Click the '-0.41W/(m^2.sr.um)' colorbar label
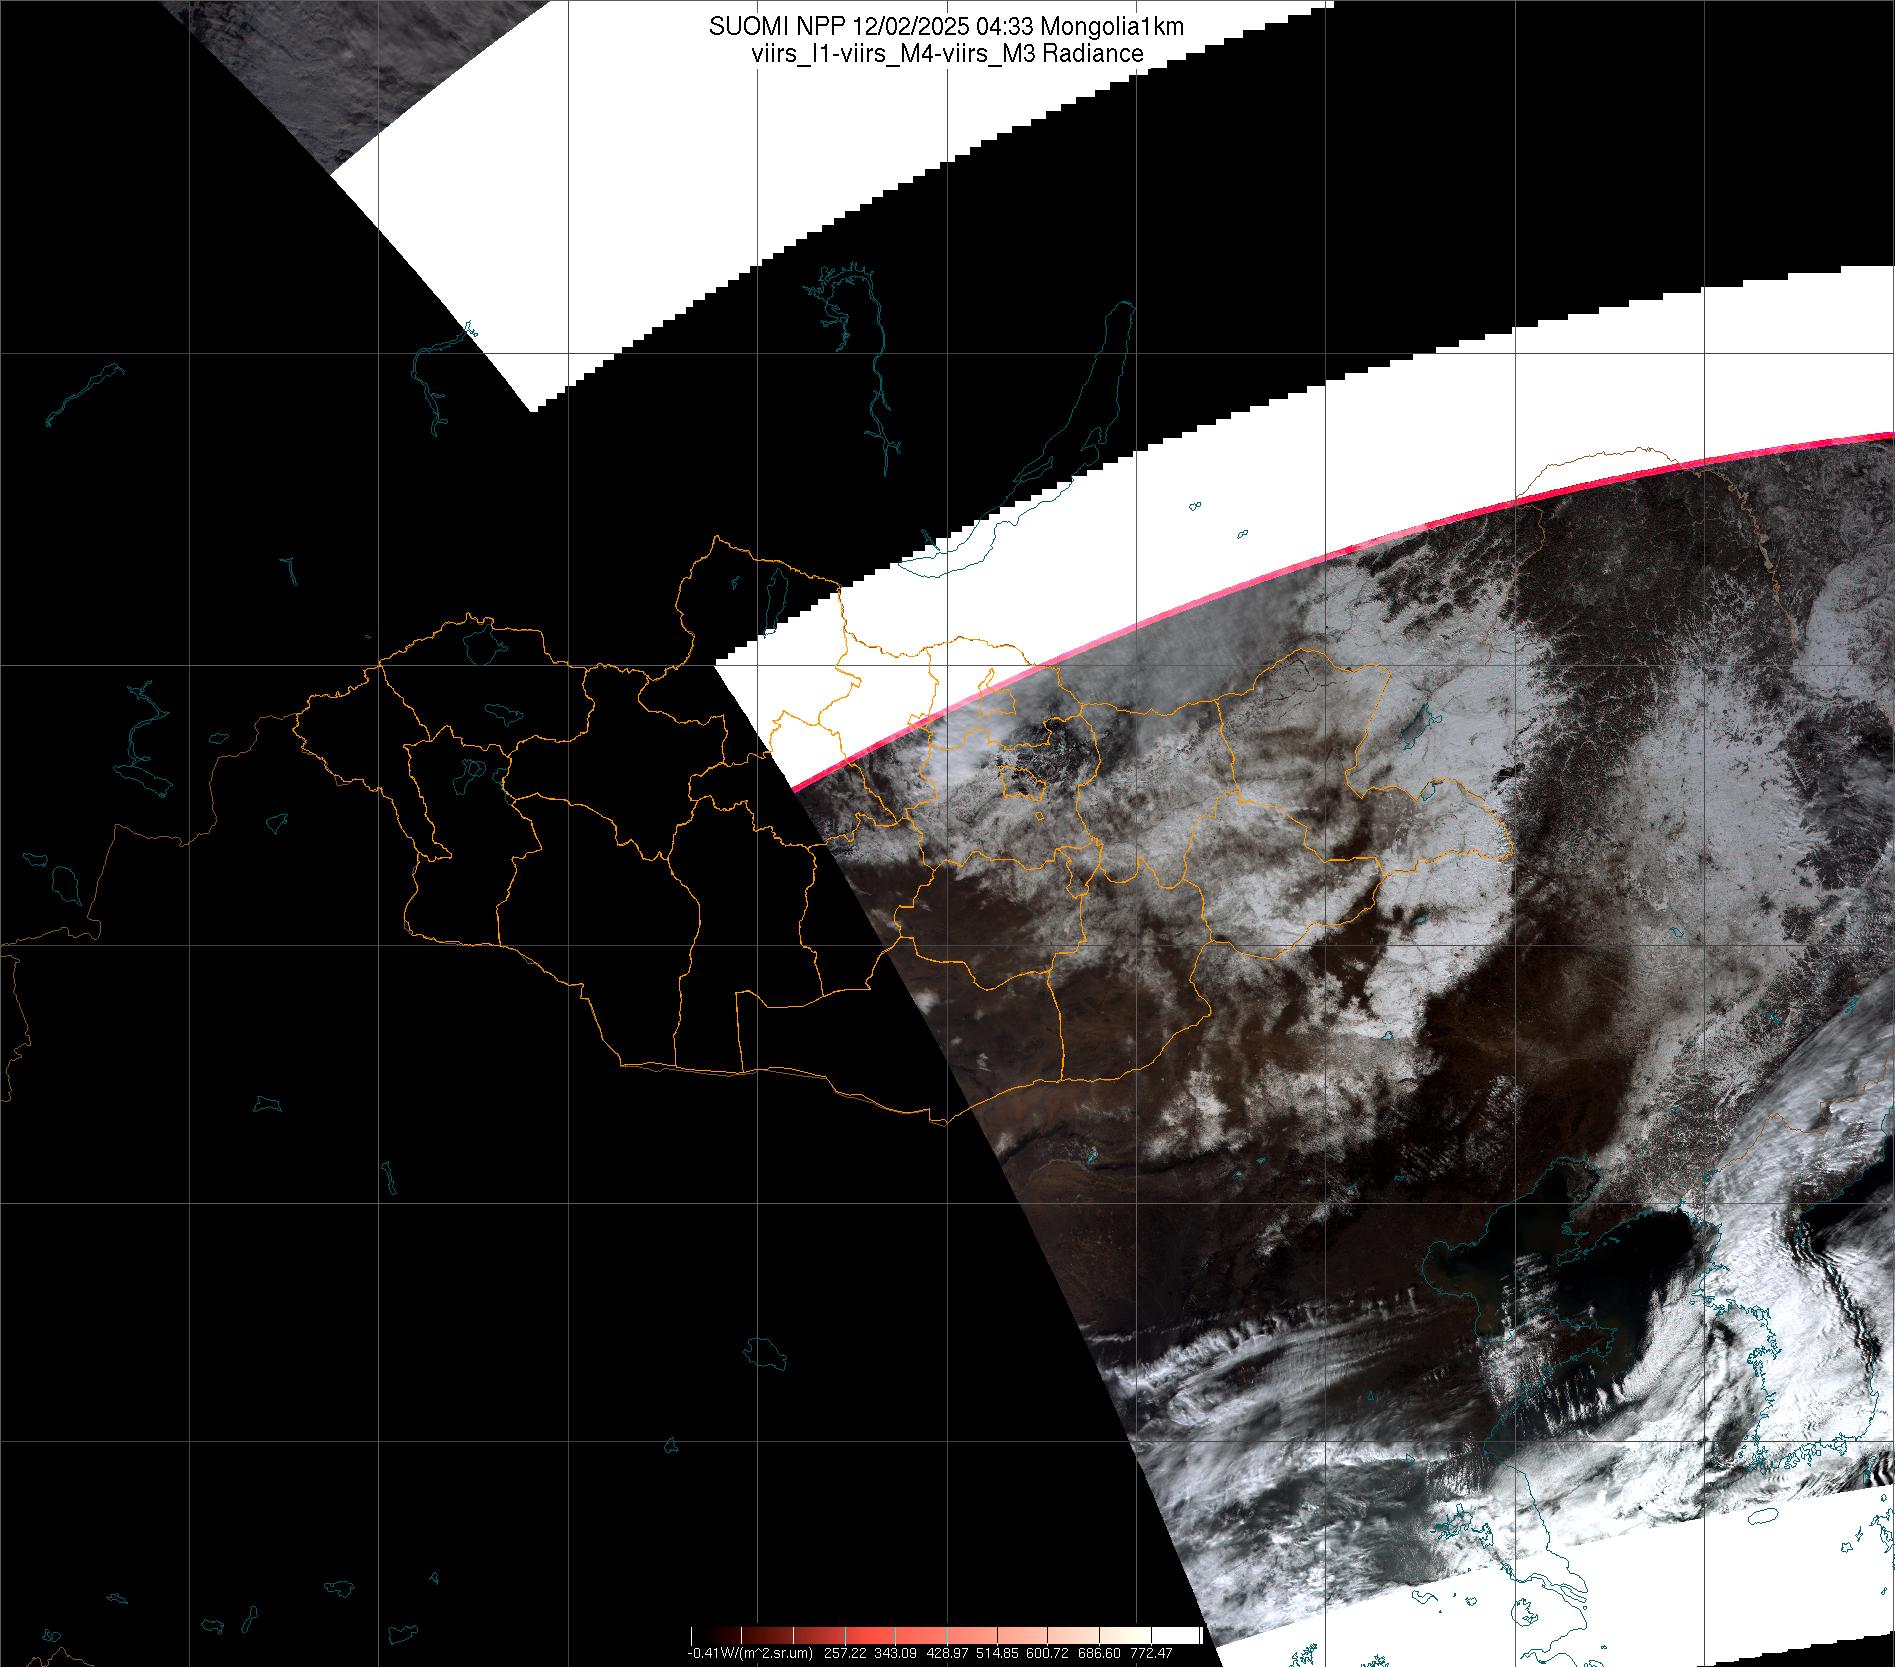Image resolution: width=1895 pixels, height=1667 pixels. [750, 1654]
